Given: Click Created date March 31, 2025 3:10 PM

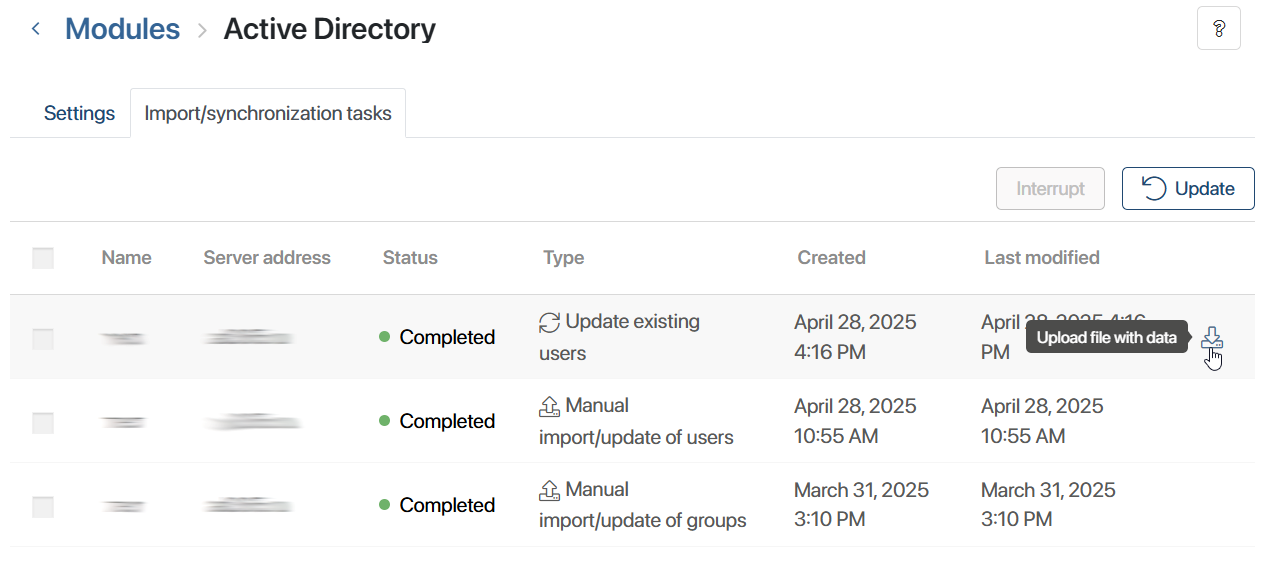Looking at the screenshot, I should 861,505.
